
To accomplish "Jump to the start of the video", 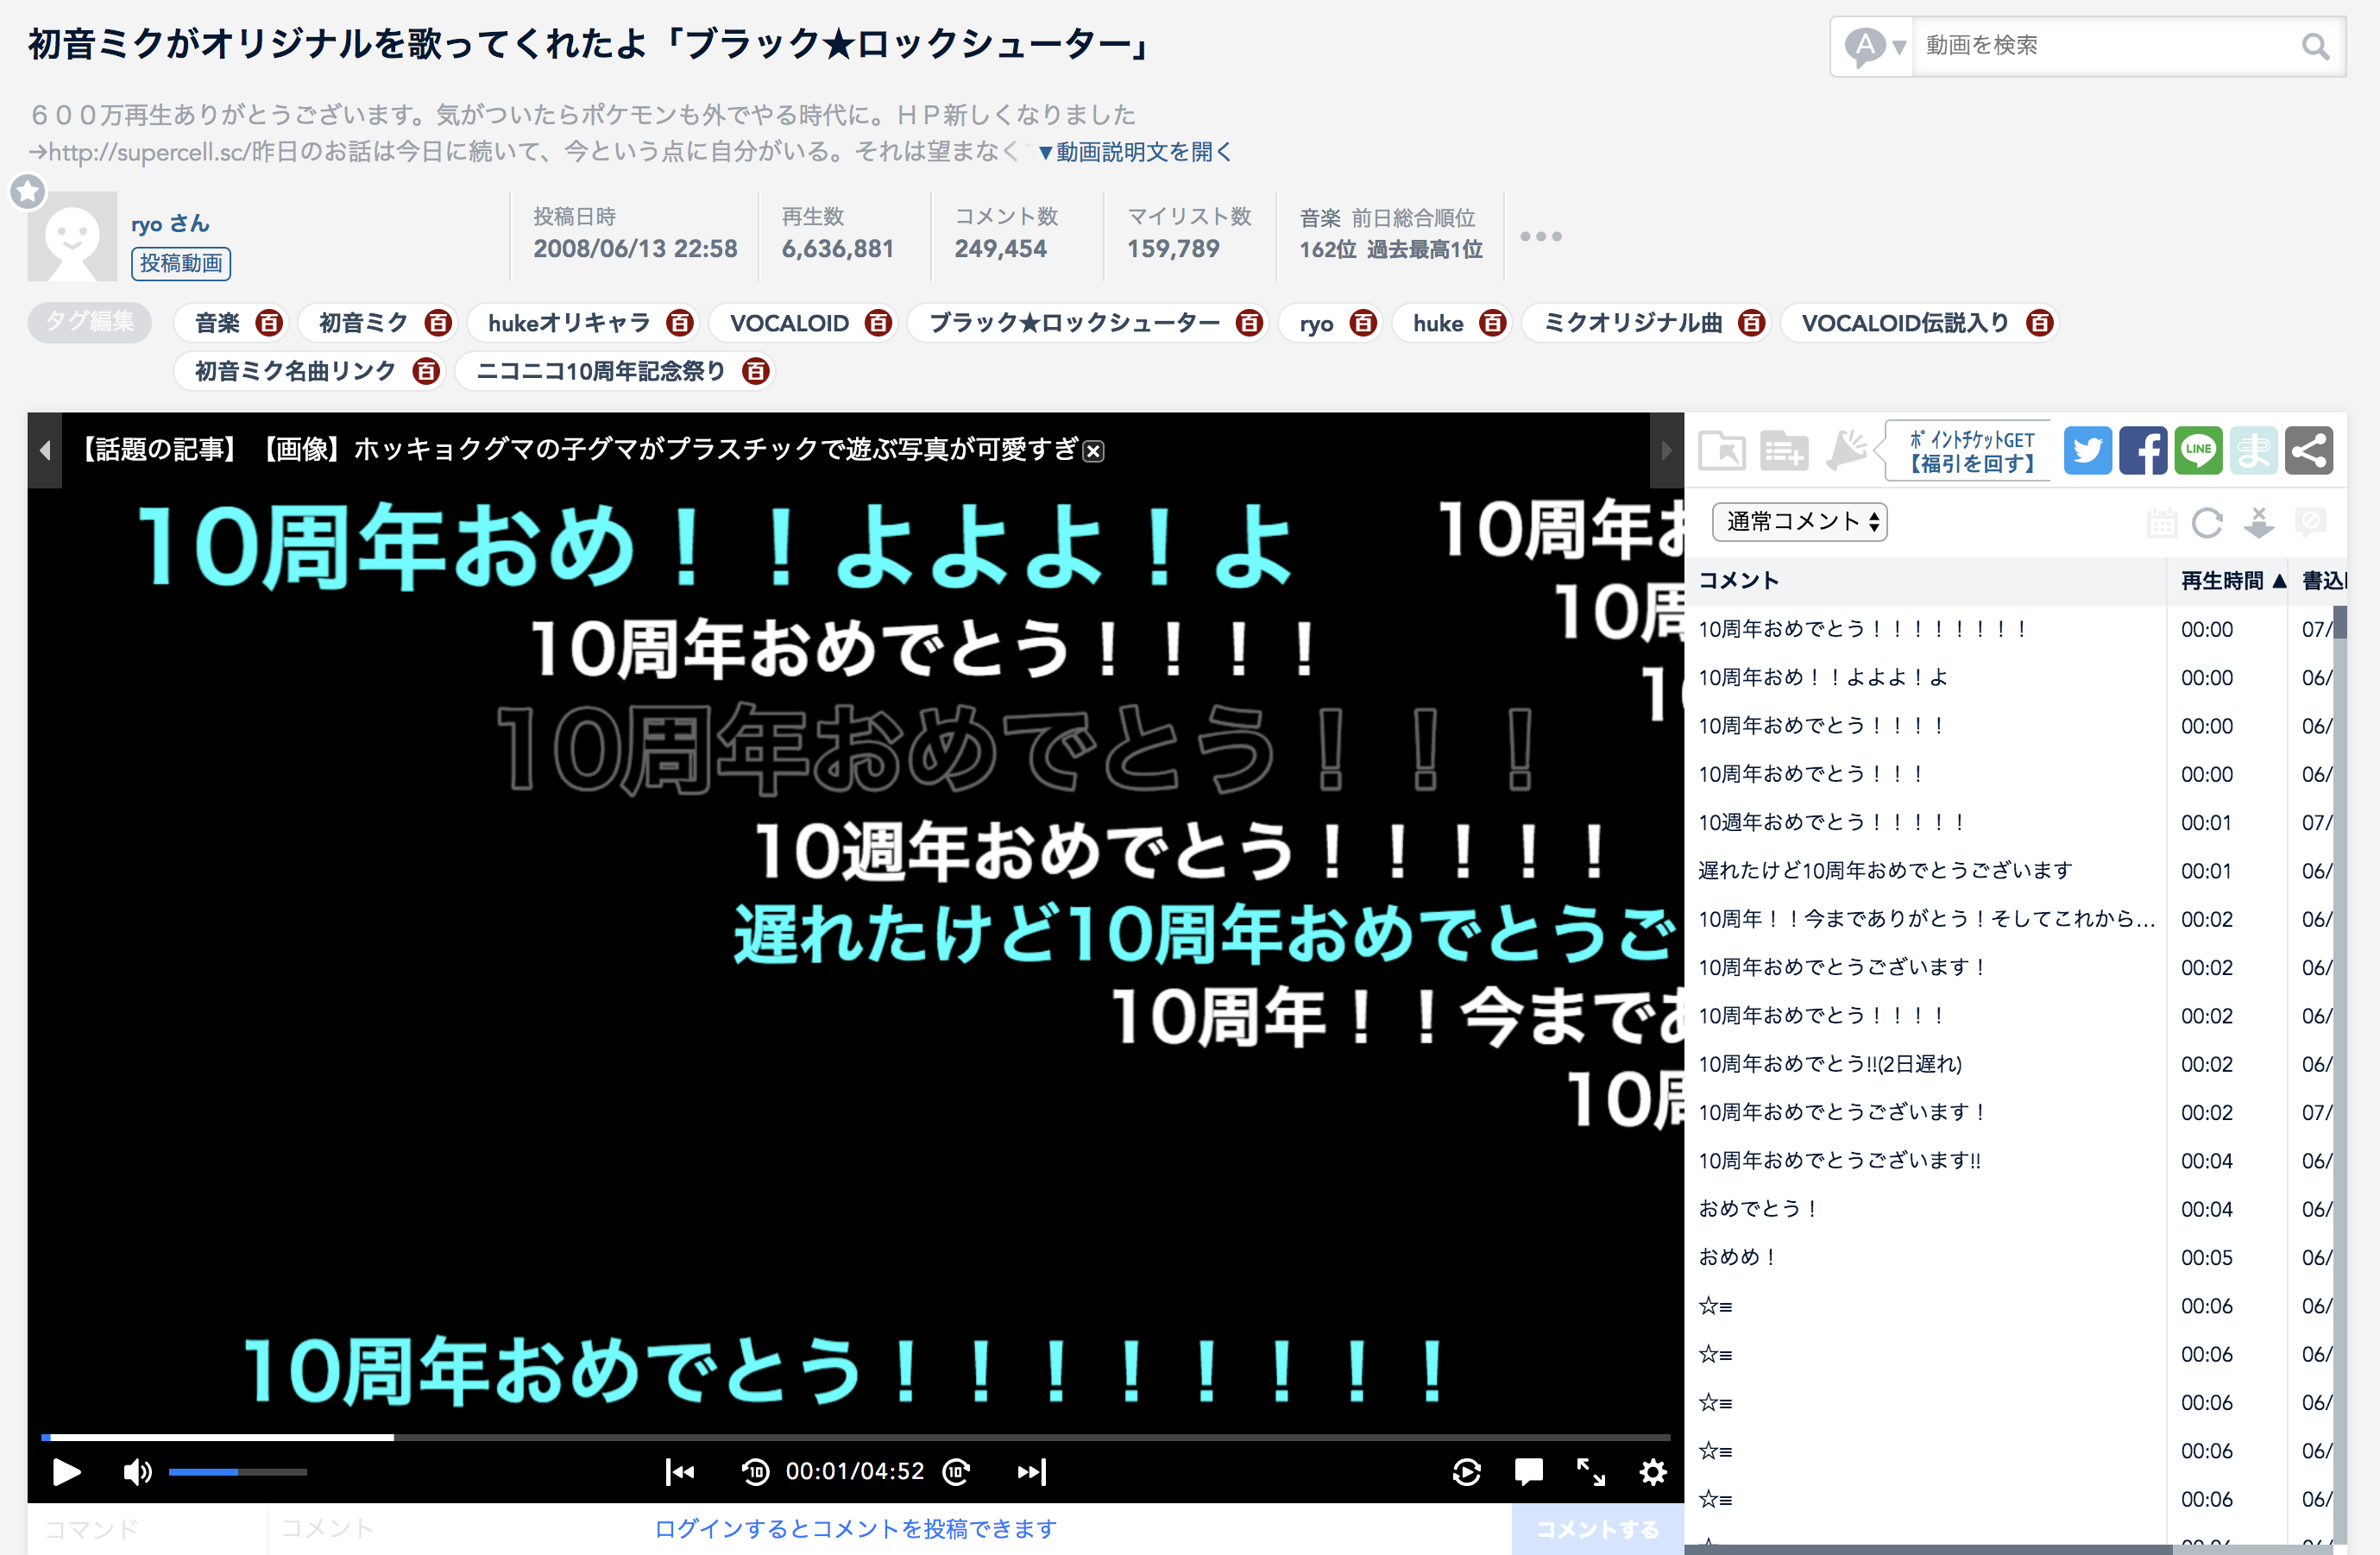I will pyautogui.click(x=680, y=1471).
